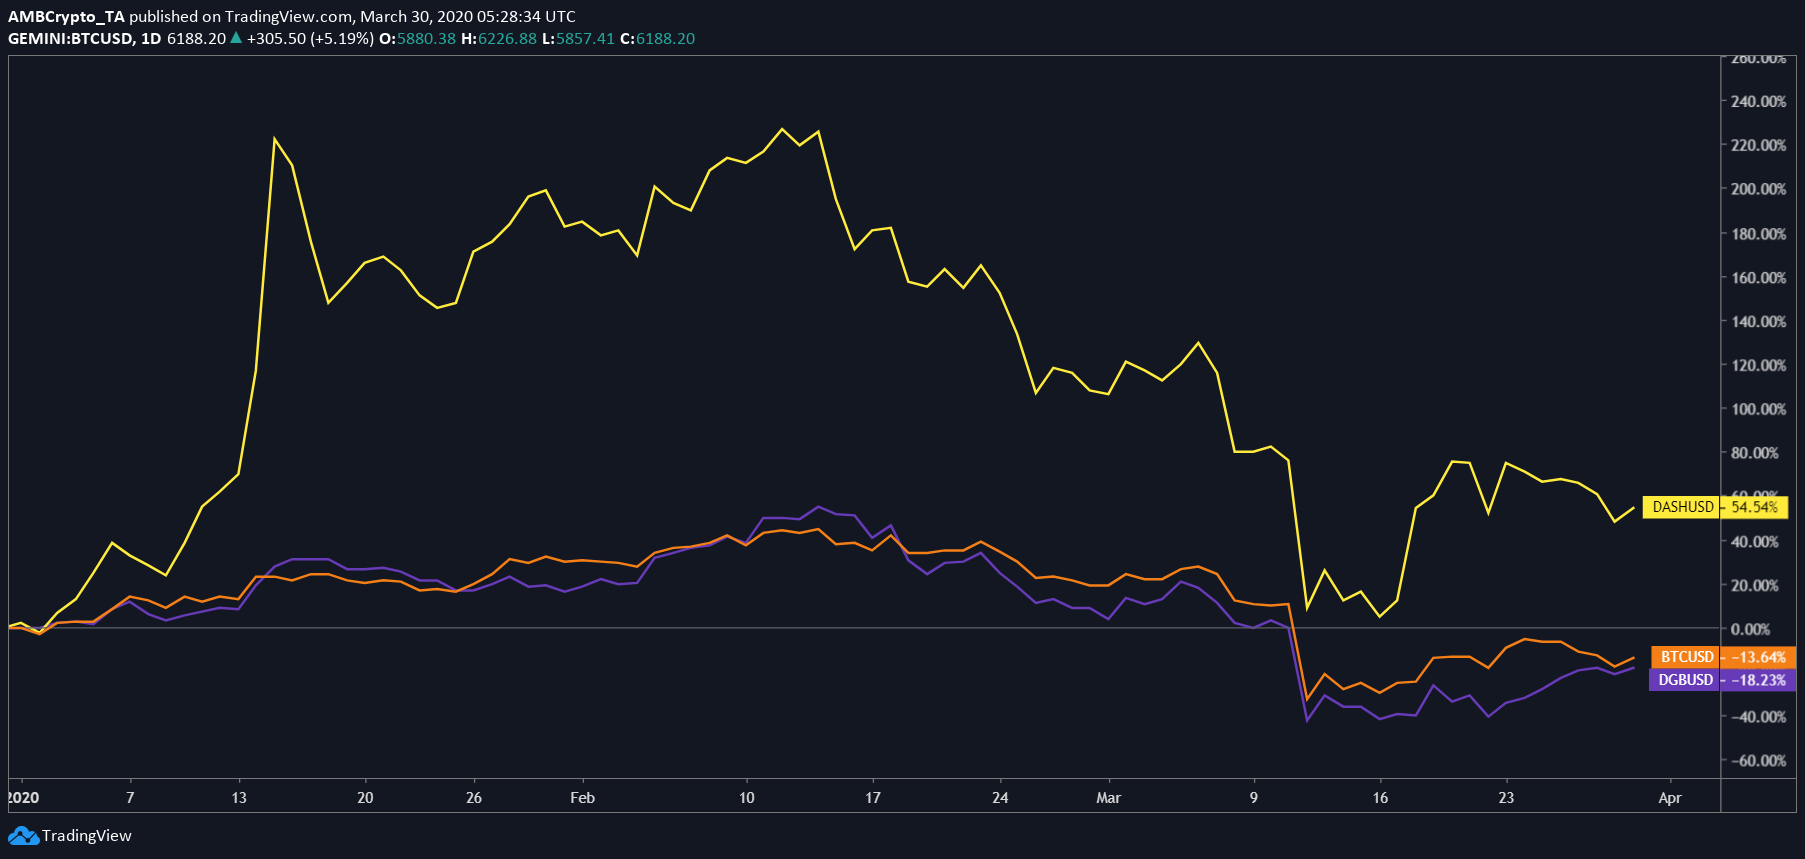The height and width of the screenshot is (859, 1805).
Task: Click the green up-arrow next to 6188.20
Action: [236, 38]
